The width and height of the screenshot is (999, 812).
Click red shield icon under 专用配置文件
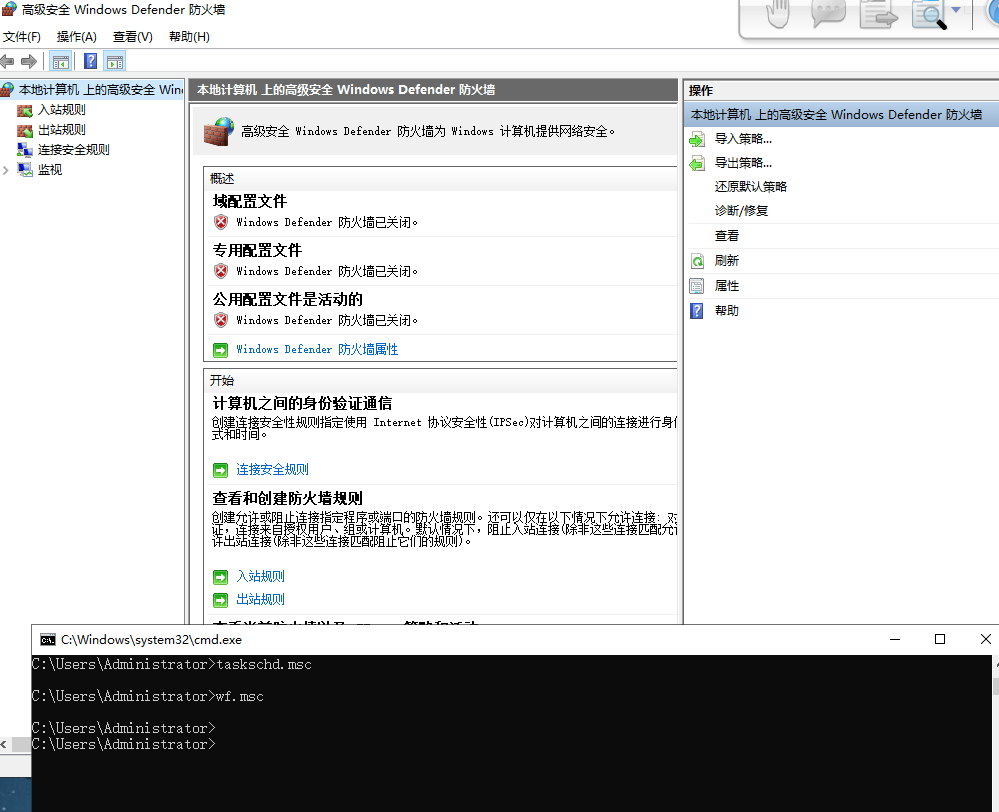[x=221, y=271]
